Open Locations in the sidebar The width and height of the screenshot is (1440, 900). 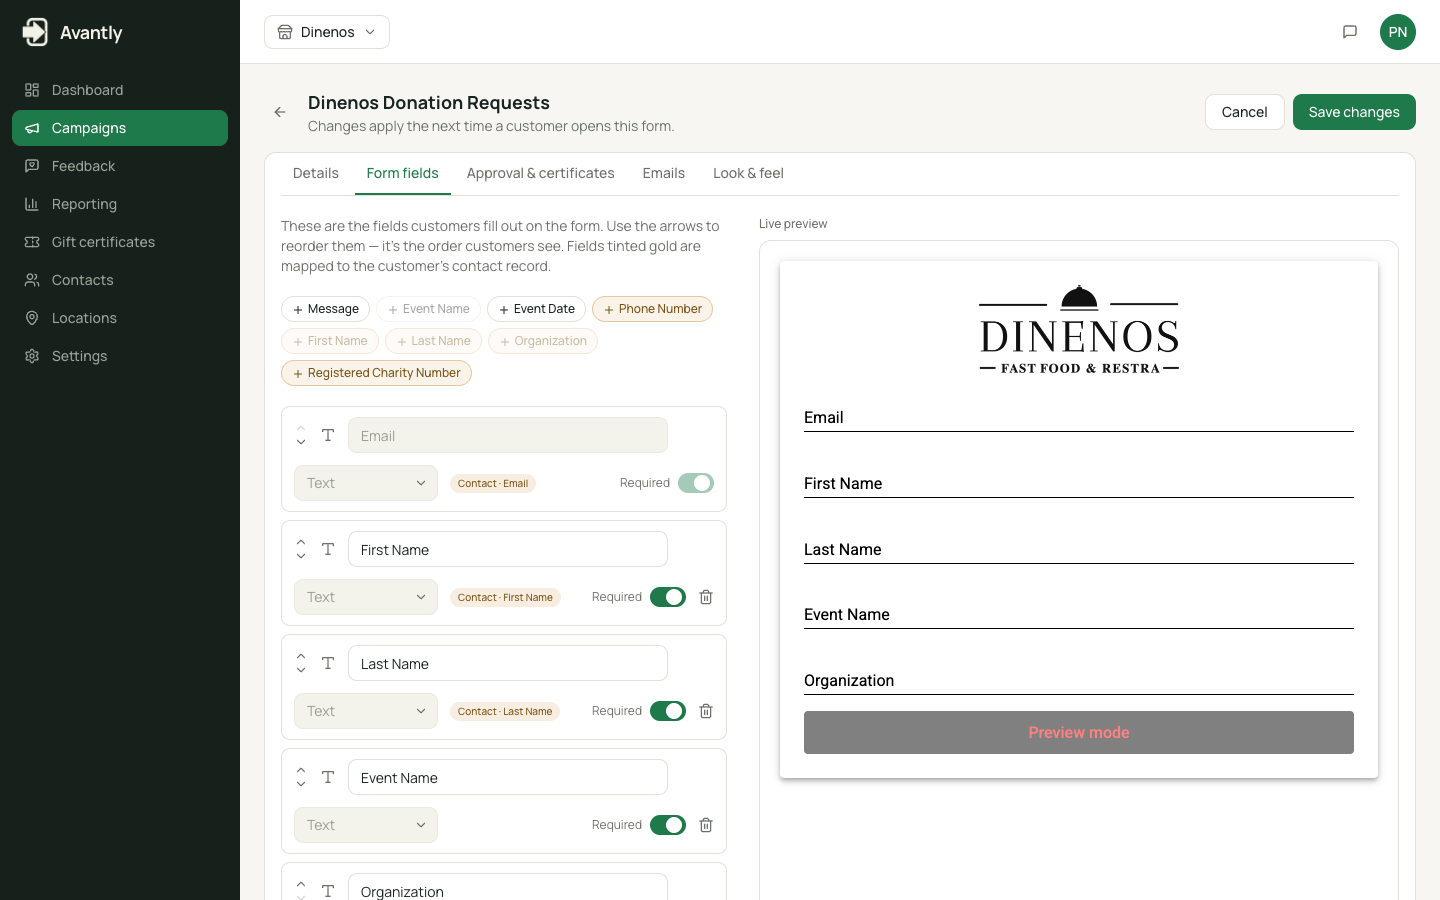click(x=120, y=318)
